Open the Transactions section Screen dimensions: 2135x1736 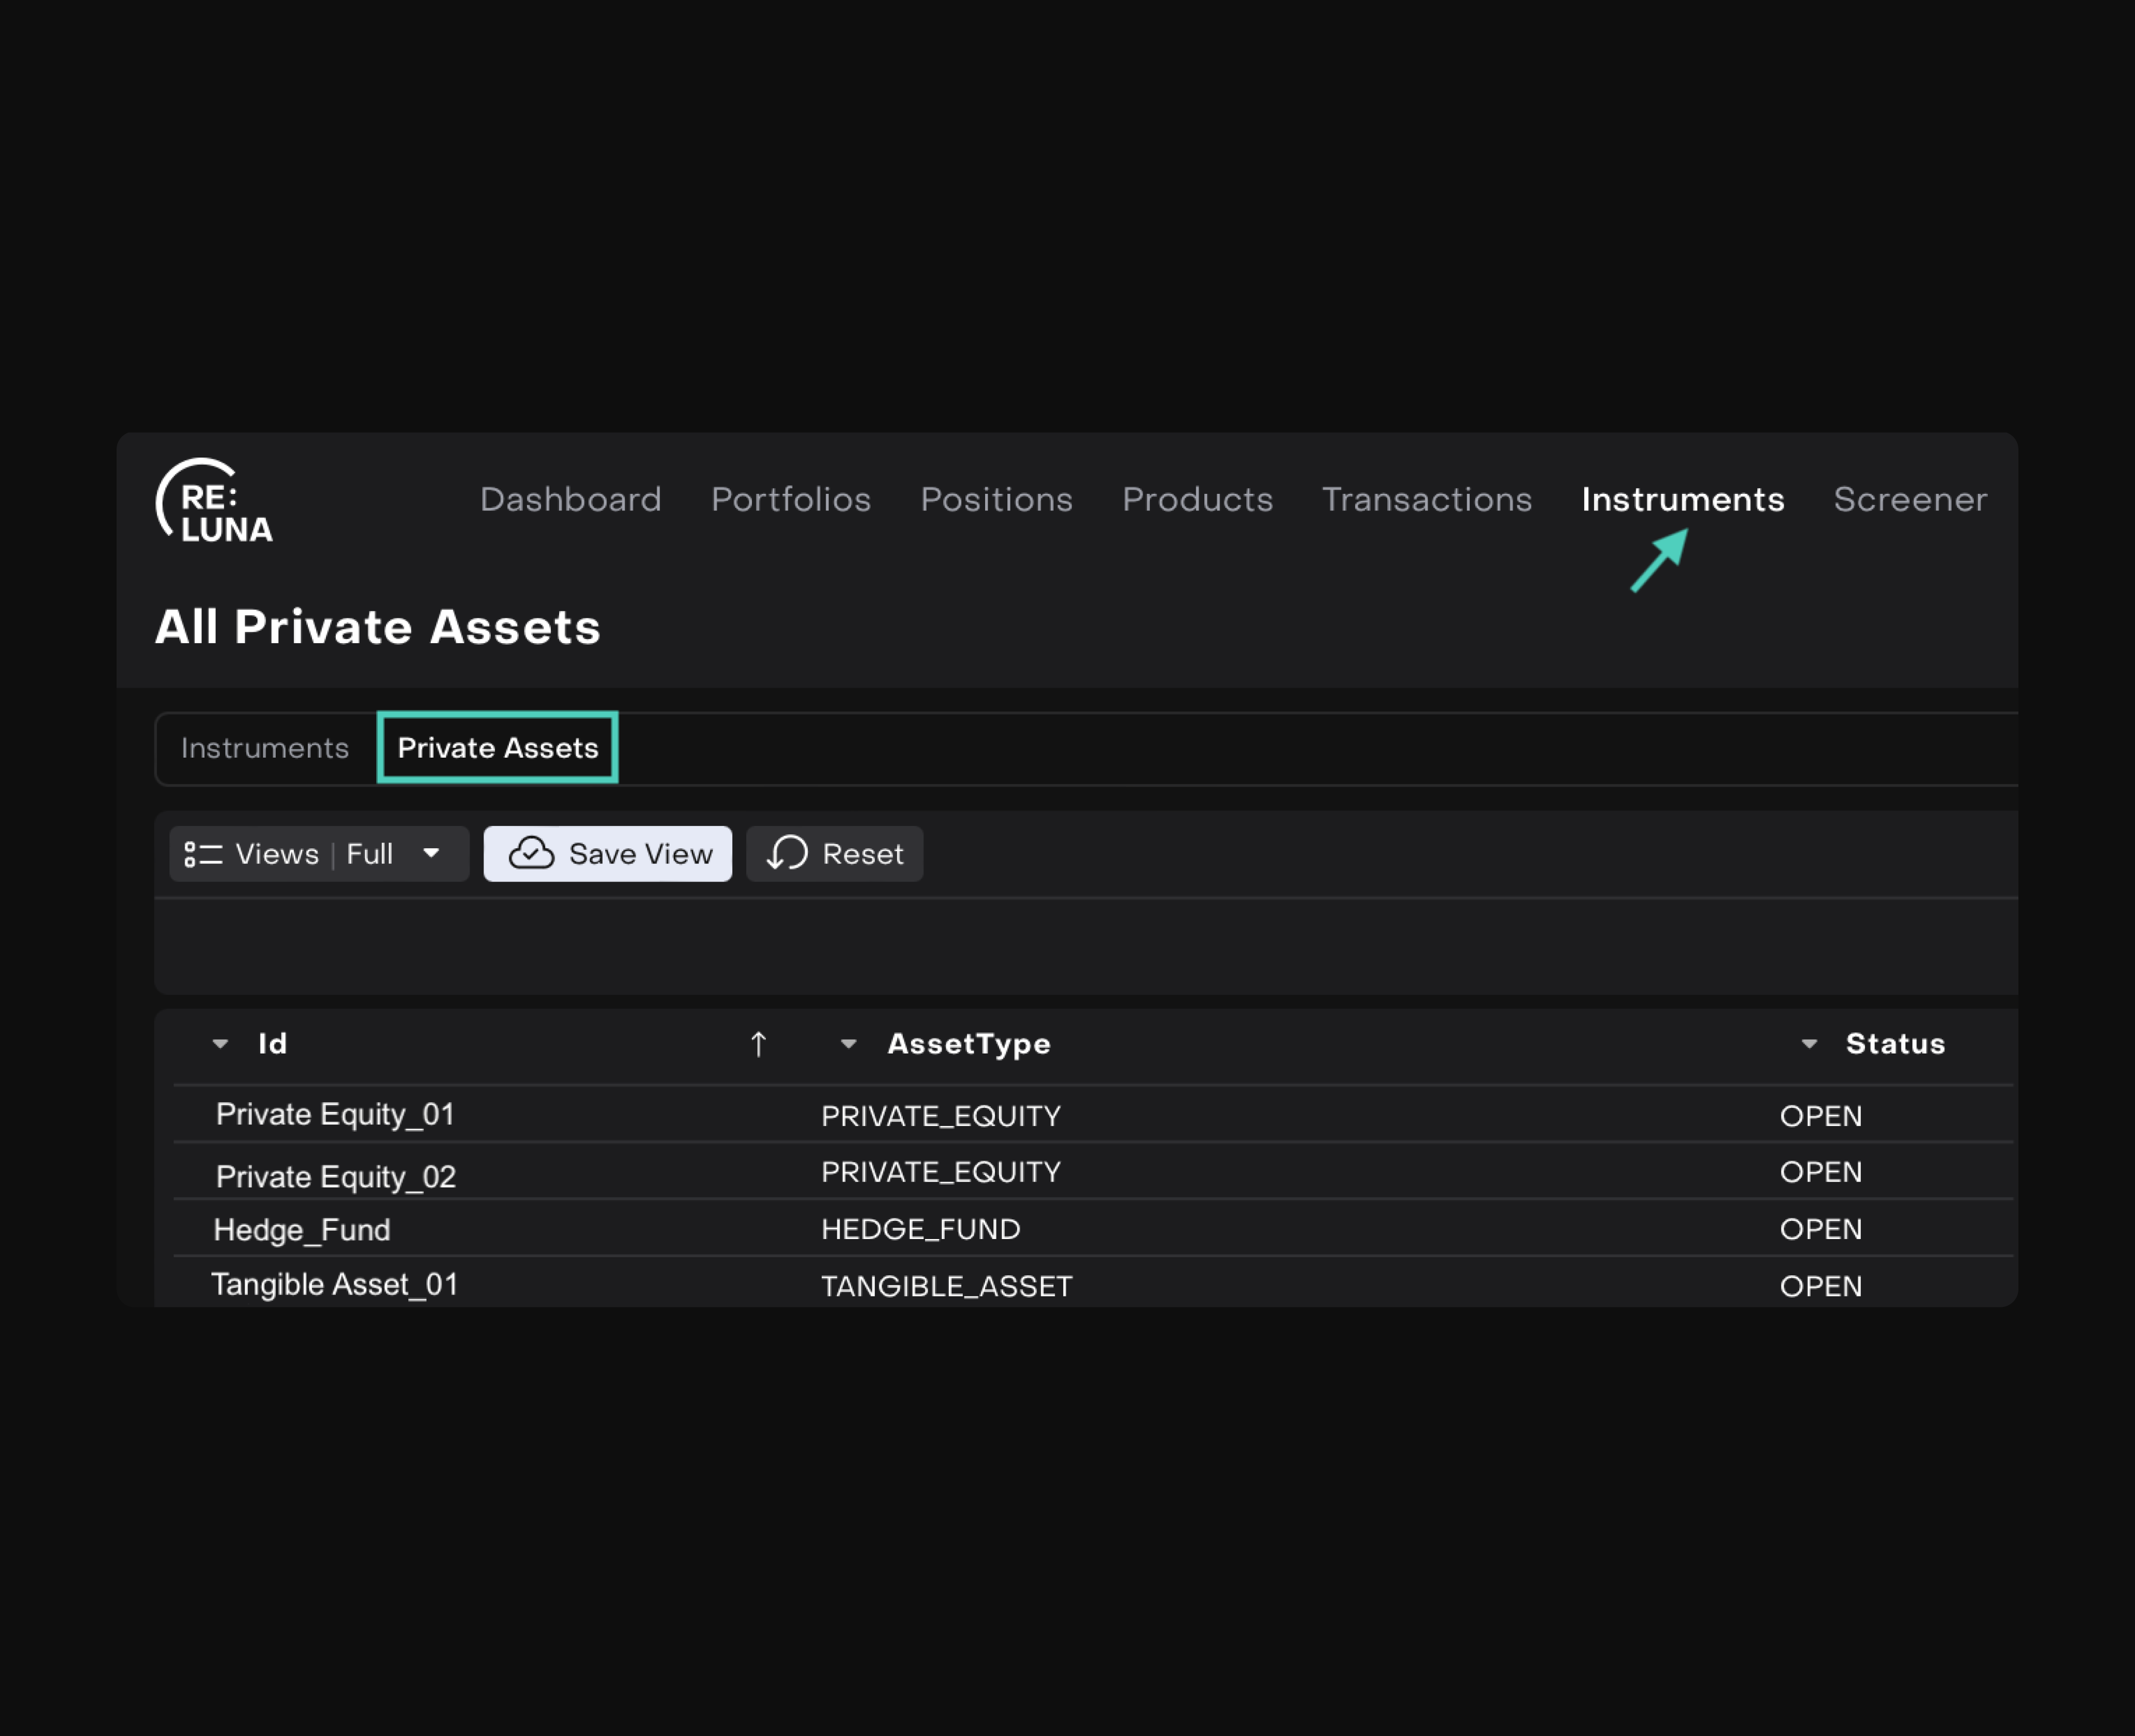[x=1426, y=499]
